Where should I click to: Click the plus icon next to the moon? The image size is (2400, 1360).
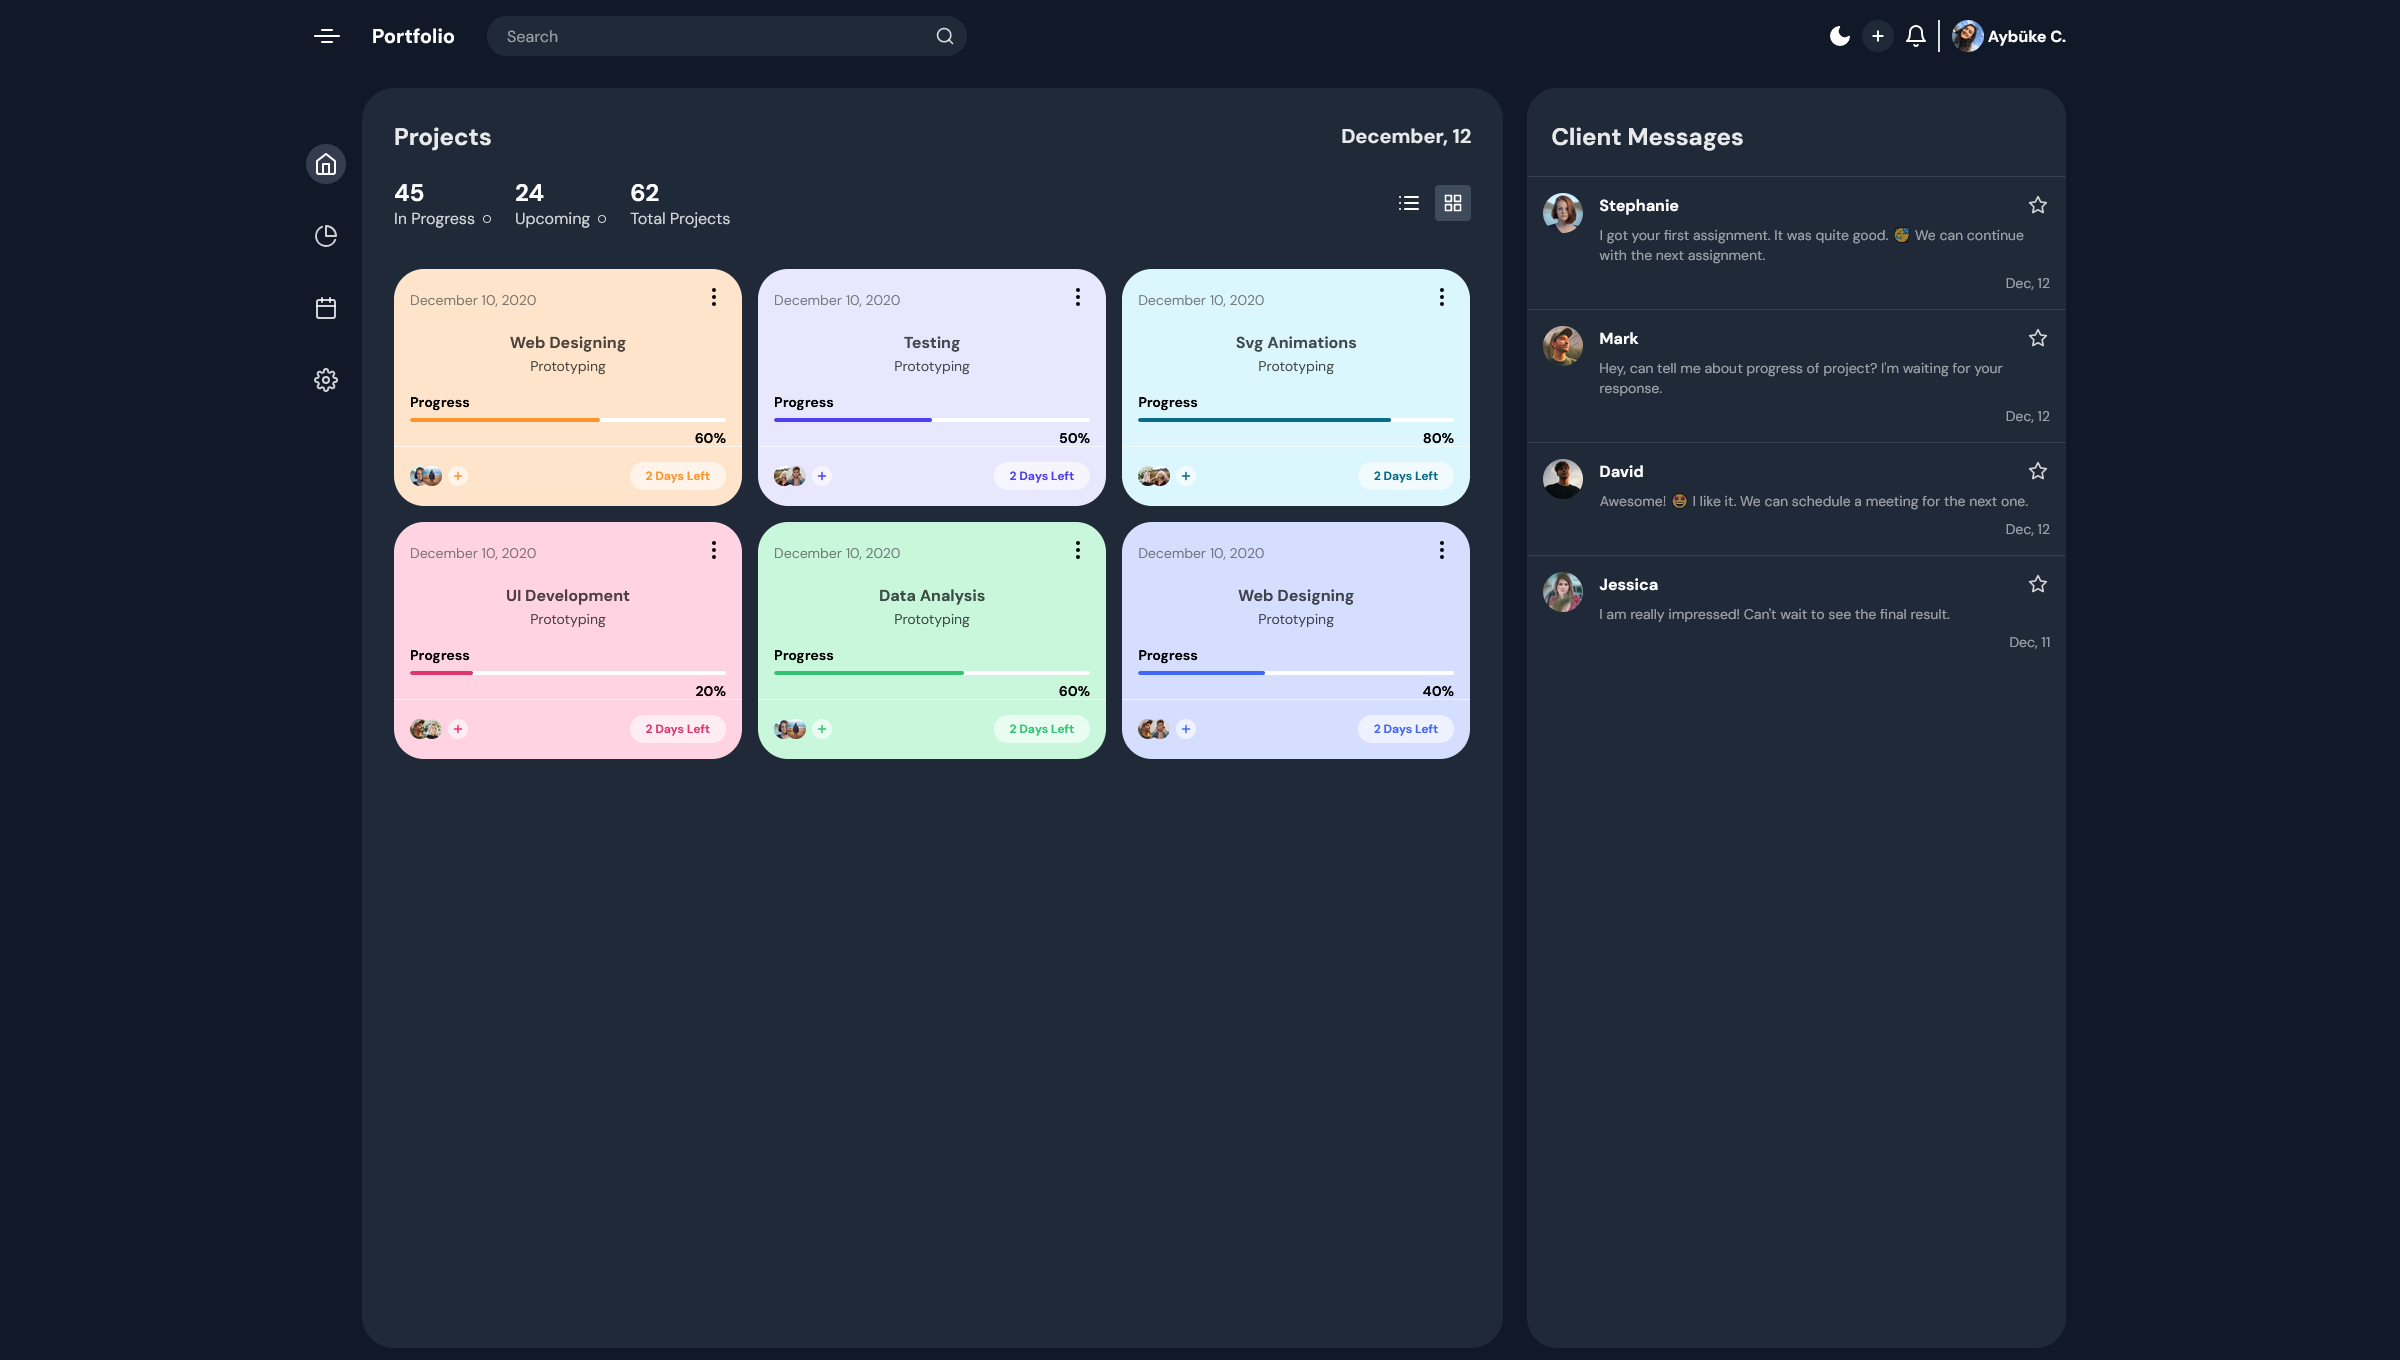coord(1878,35)
